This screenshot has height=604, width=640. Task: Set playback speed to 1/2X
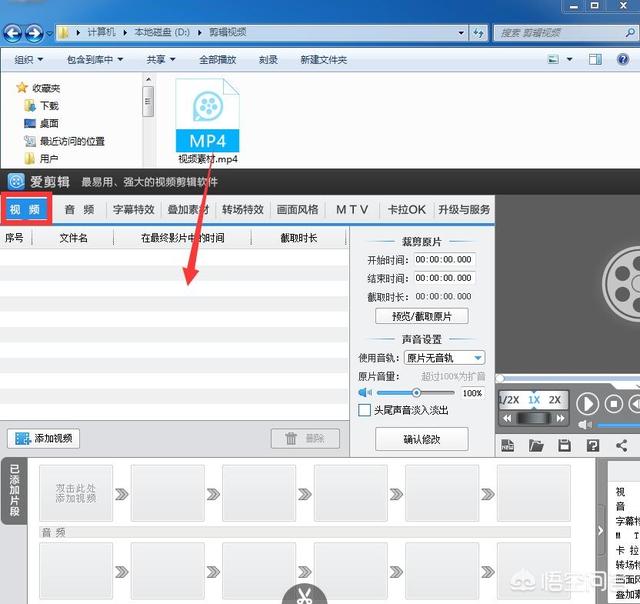click(x=509, y=400)
